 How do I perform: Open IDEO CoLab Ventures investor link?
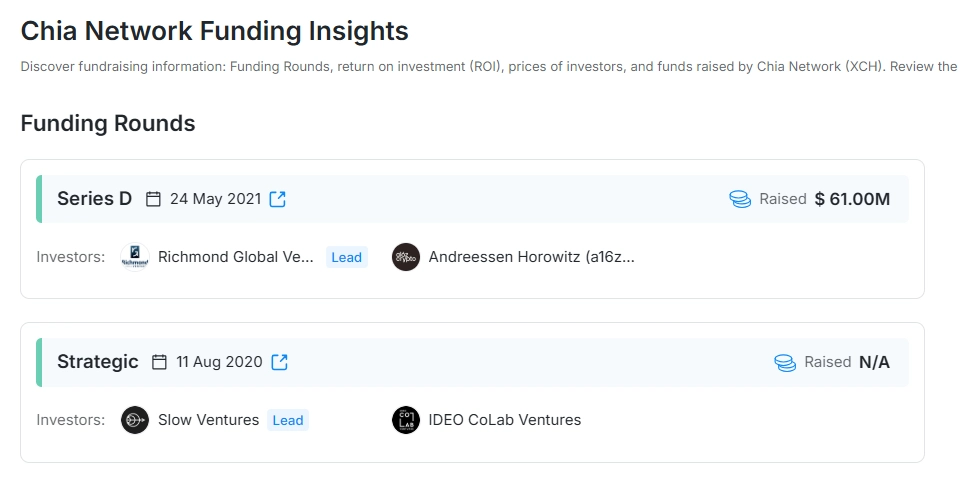[x=504, y=420]
